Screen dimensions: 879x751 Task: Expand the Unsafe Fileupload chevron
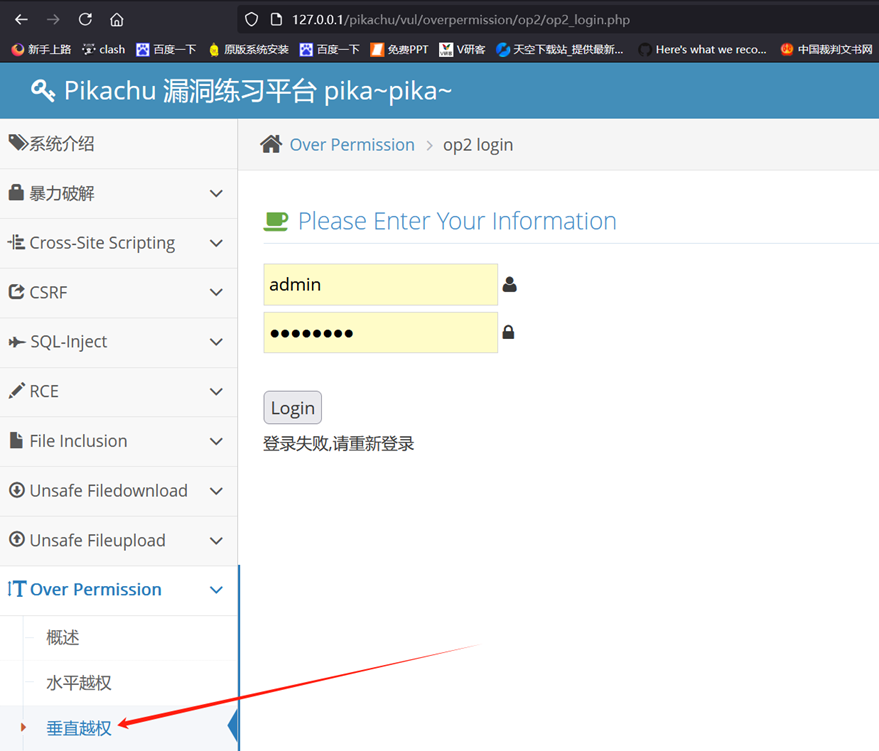tap(216, 541)
